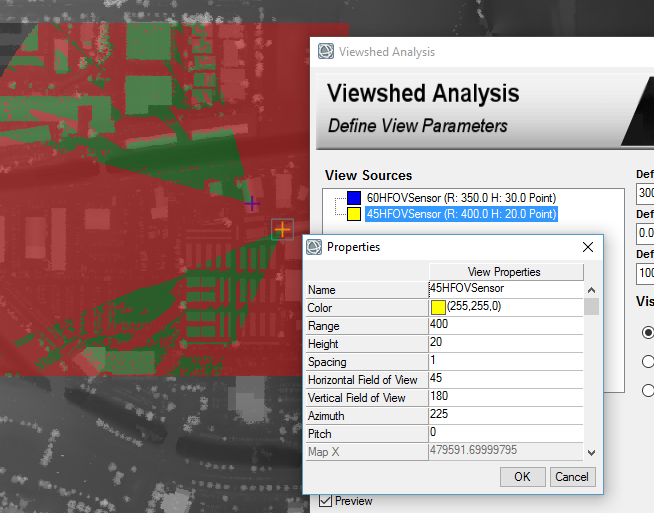Click the orange crosshair sensor marker on map
654x513 pixels.
tap(282, 231)
